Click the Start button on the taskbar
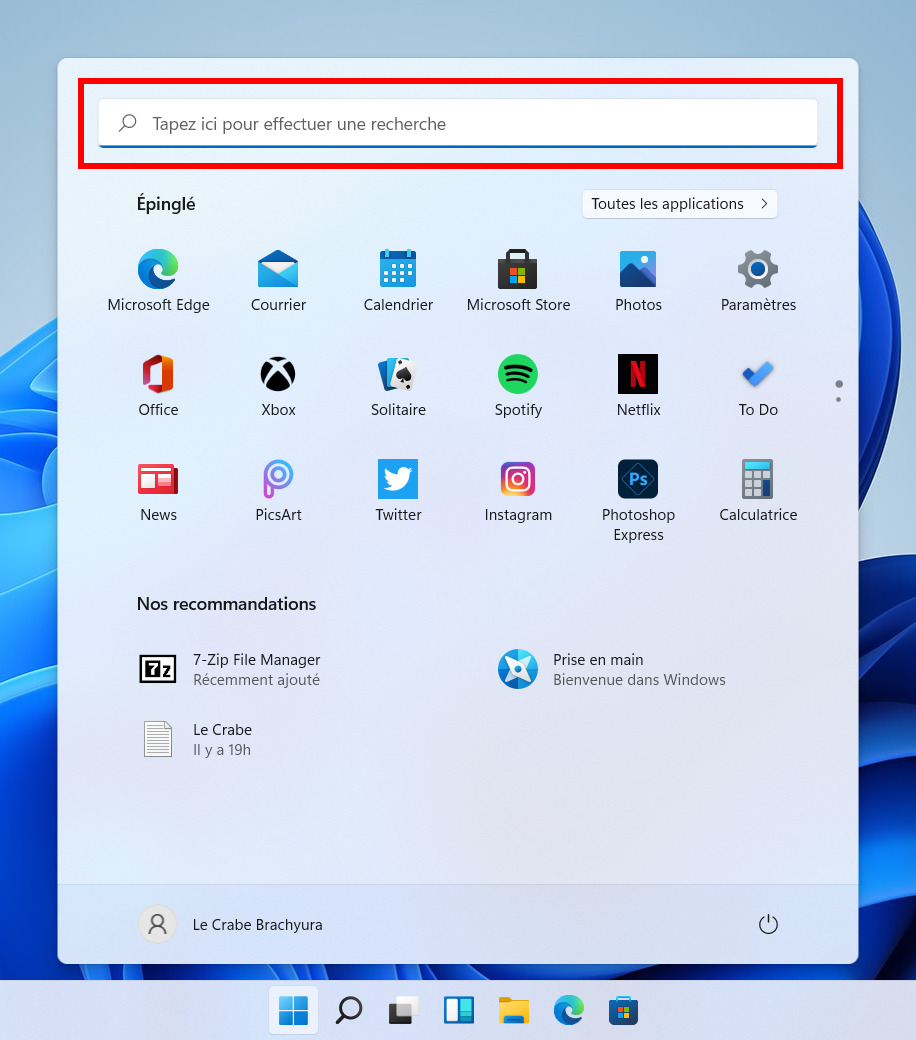916x1040 pixels. 293,1010
